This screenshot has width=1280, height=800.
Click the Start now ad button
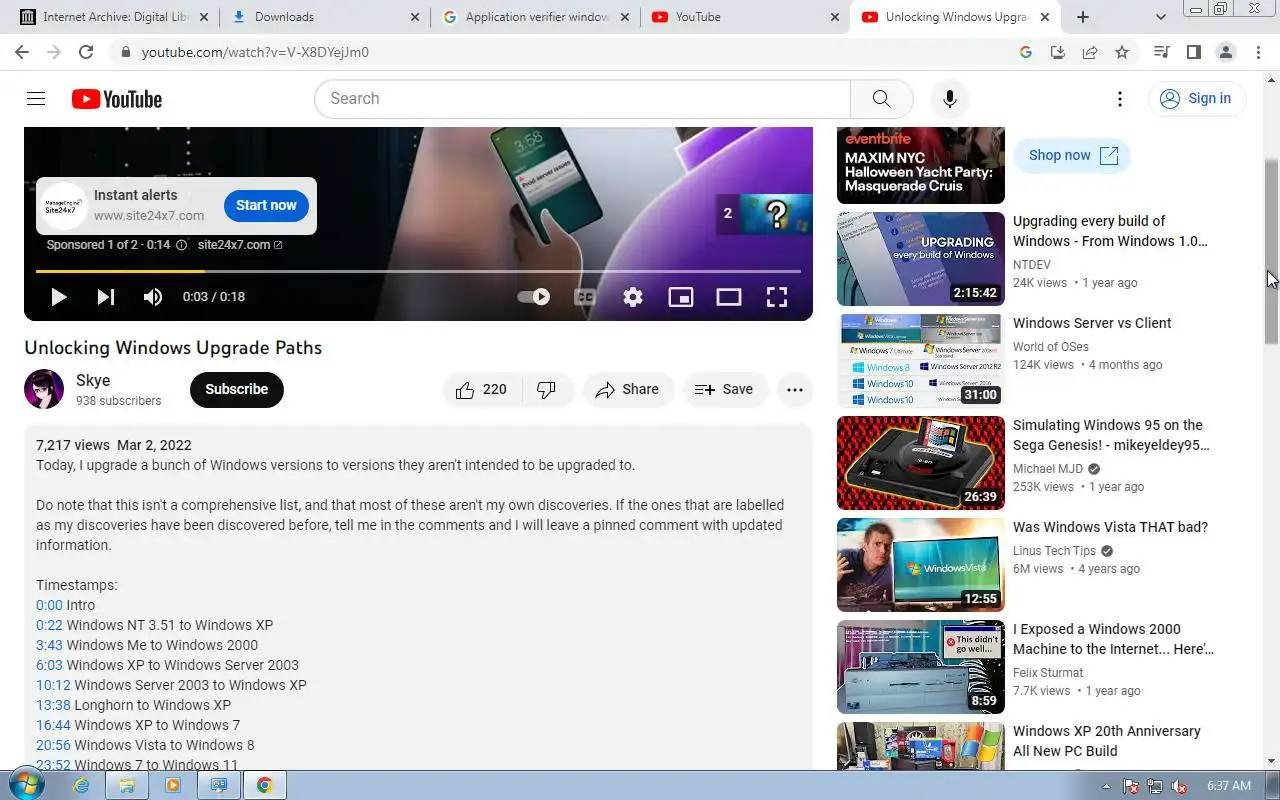(266, 205)
